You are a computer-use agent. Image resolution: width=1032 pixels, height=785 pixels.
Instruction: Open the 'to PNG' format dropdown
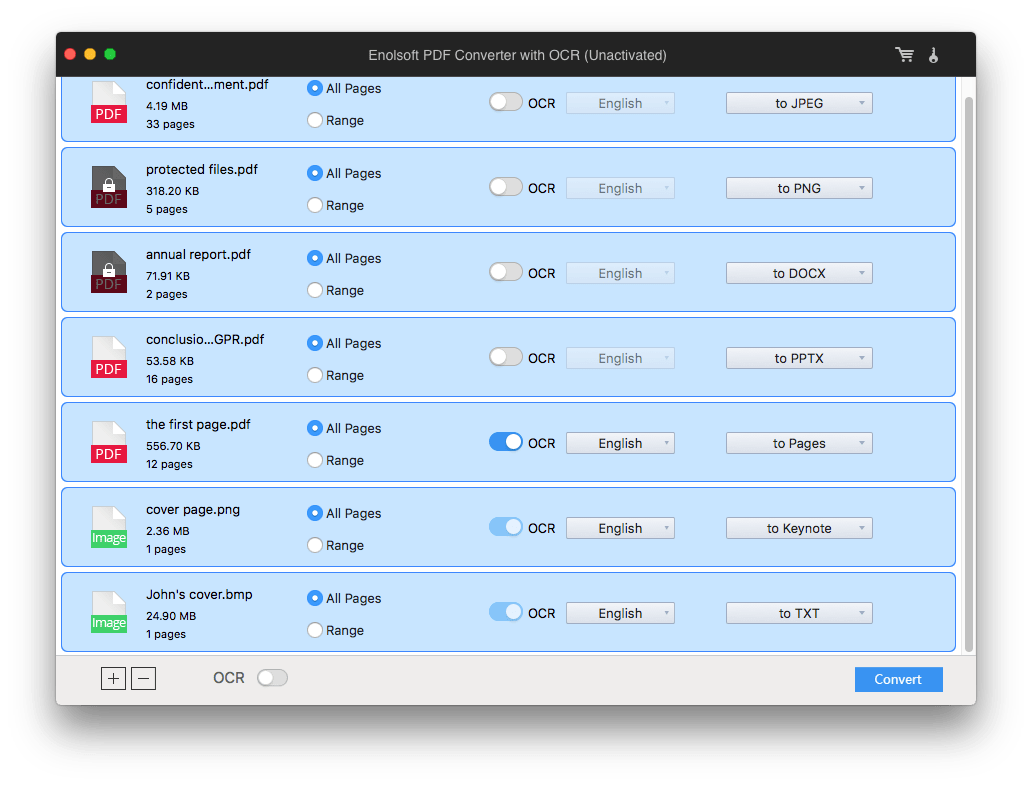[x=799, y=188]
